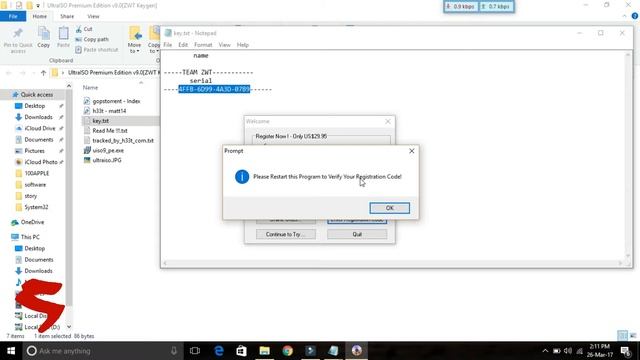Go up one folder with the arrow
The height and width of the screenshot is (360, 640).
[43, 73]
